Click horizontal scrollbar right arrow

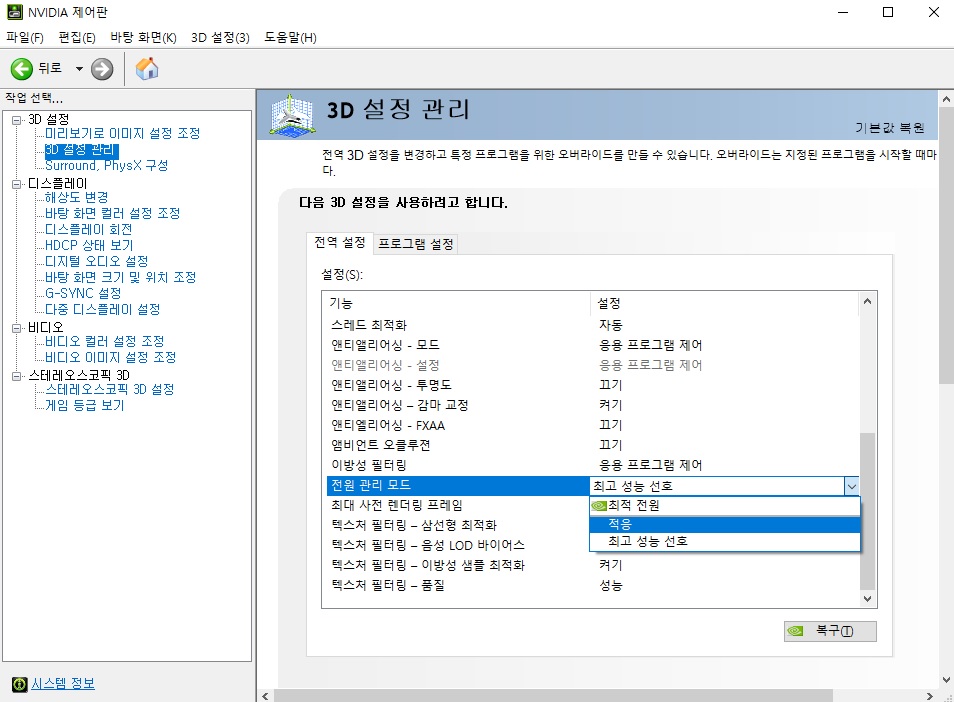coord(930,695)
